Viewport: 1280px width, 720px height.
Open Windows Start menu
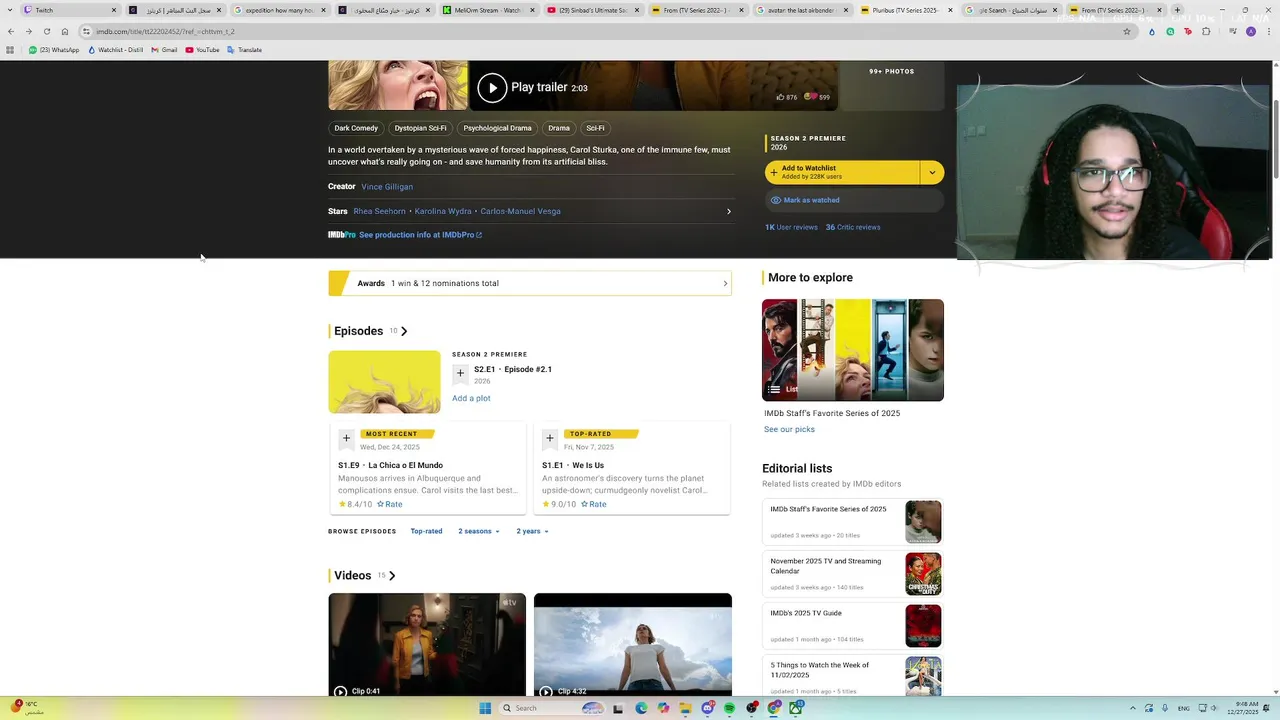[485, 708]
